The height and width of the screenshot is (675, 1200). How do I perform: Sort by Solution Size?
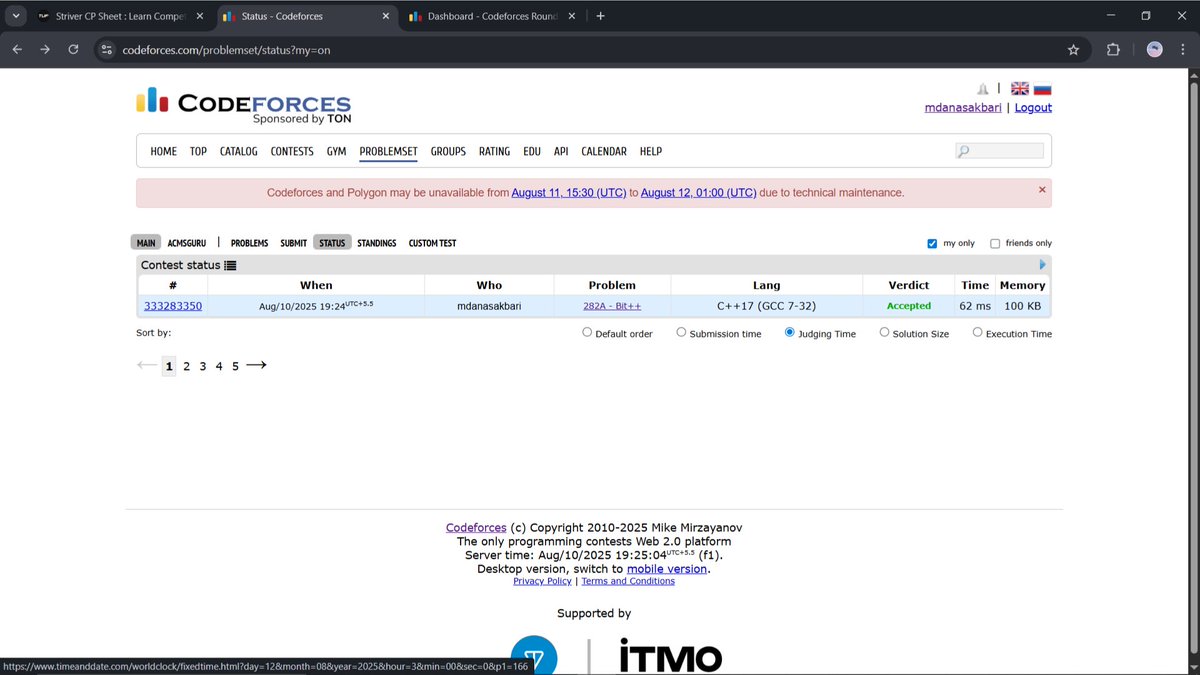click(884, 333)
